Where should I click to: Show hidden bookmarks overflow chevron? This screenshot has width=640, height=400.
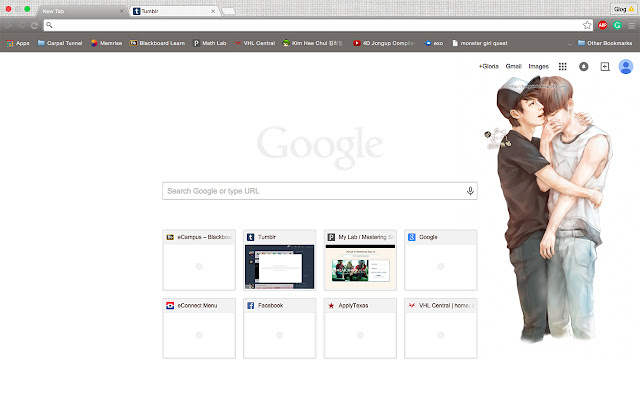coord(570,43)
